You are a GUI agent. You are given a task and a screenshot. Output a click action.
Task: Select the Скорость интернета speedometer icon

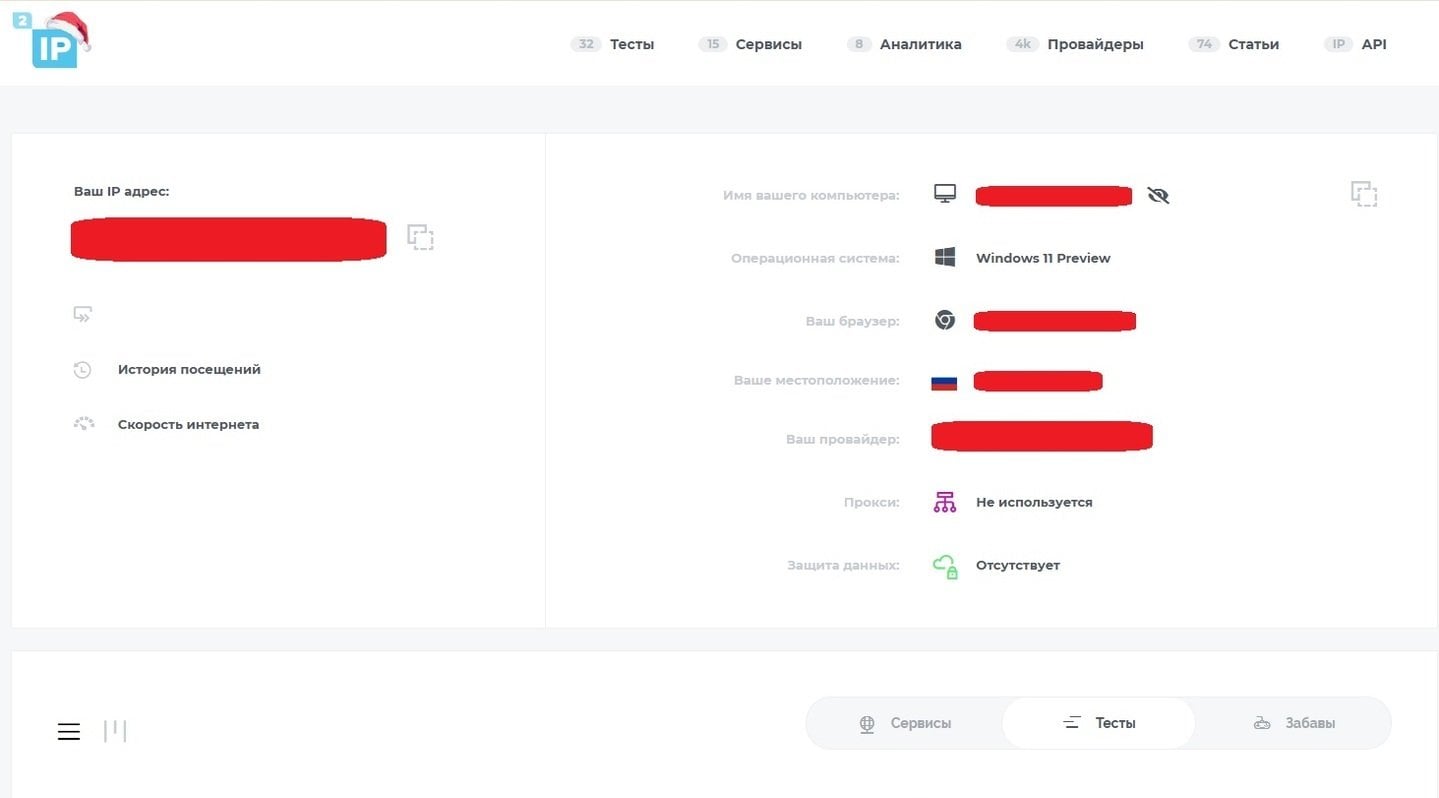coord(83,423)
